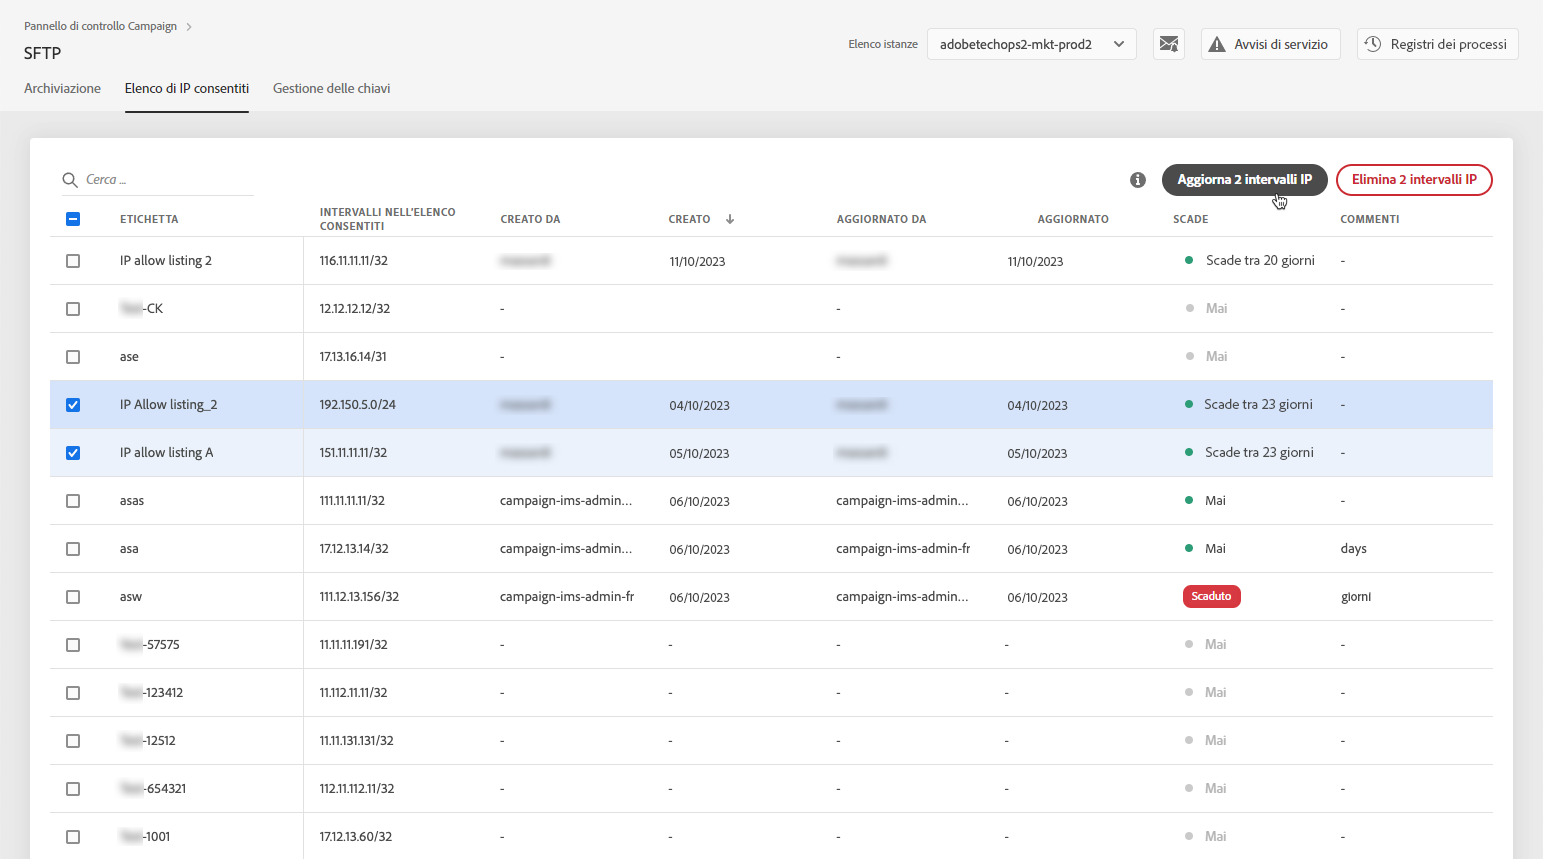
Task: Tick the checkbox for ase row
Action: (73, 357)
